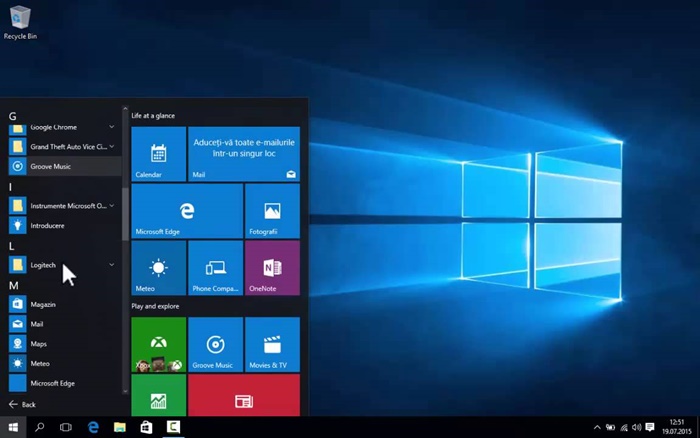The height and width of the screenshot is (438, 700).
Task: Jump via letter M header
Action: [13, 285]
